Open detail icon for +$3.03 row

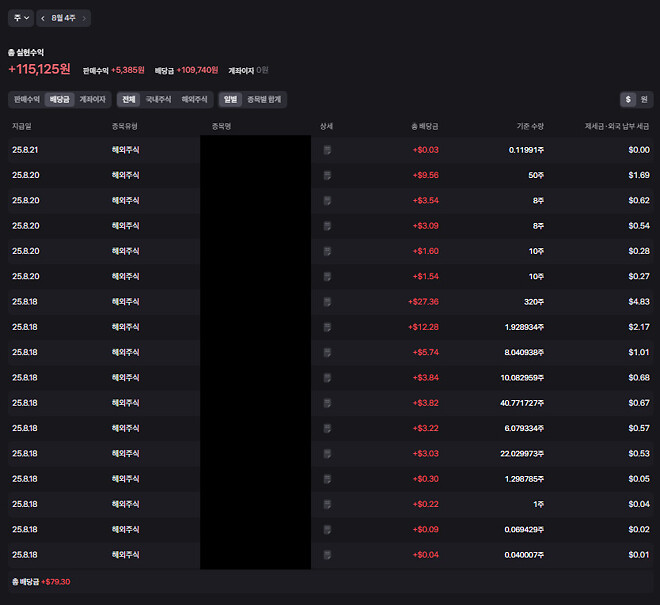tap(327, 453)
